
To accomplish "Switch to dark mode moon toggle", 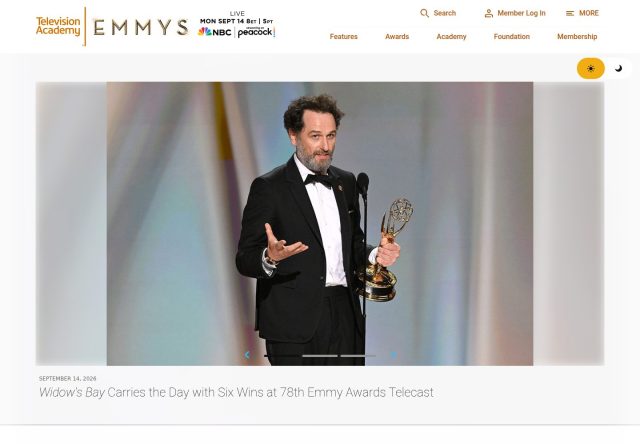I will [619, 68].
